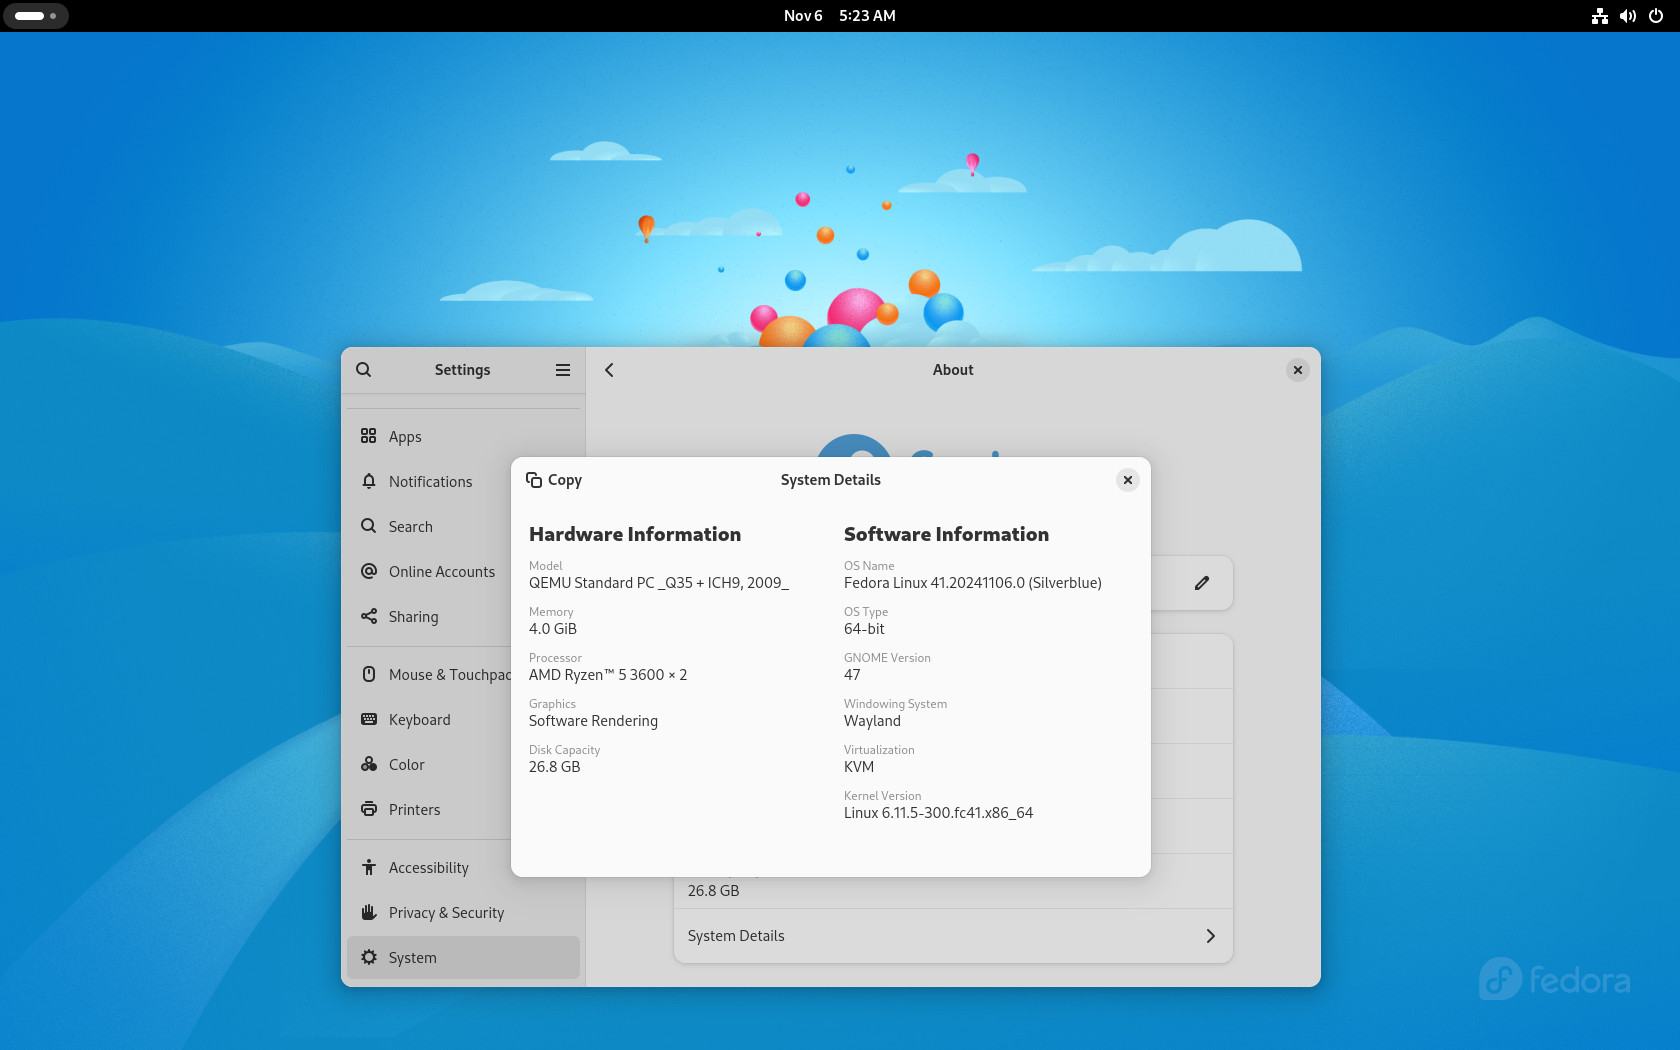Open the clock showing Nov 6 5:23 AM
Image resolution: width=1680 pixels, height=1050 pixels.
pos(840,16)
